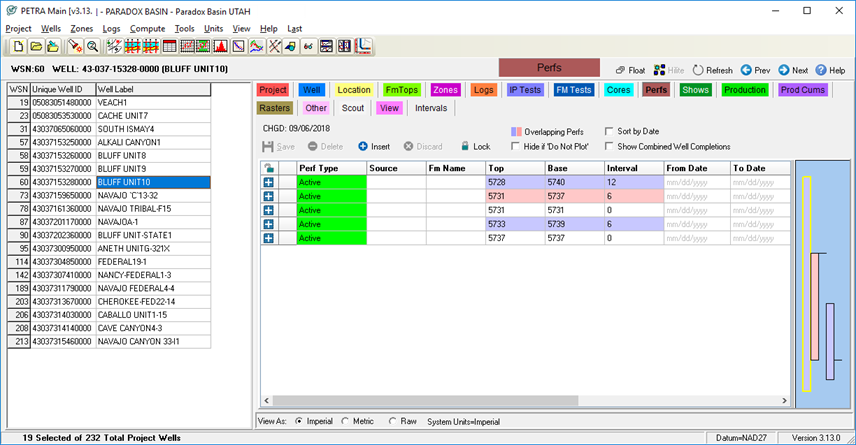Click the magnifier search wells icon
The width and height of the screenshot is (856, 445).
pos(93,47)
